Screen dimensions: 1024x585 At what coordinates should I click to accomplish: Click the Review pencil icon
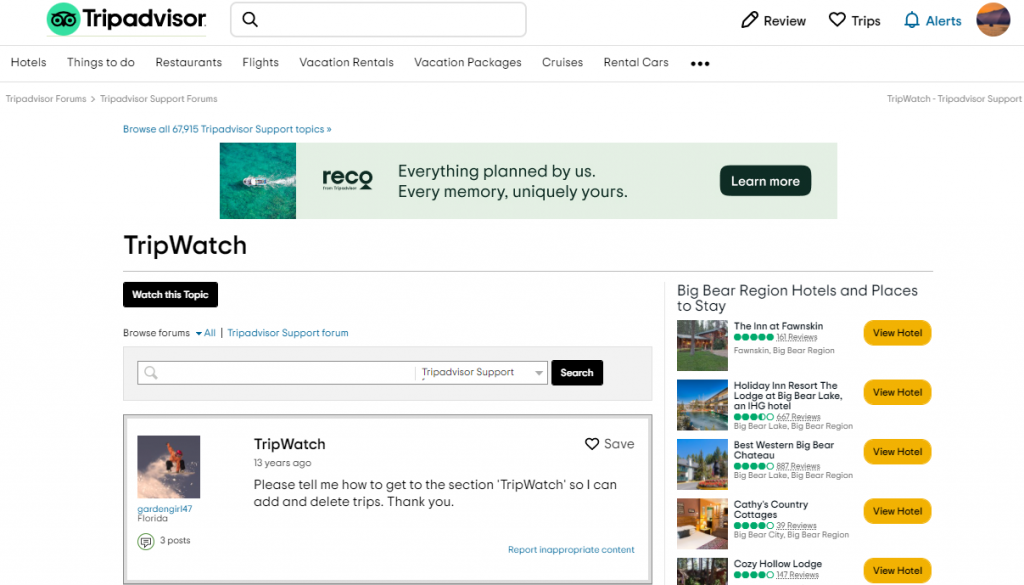(750, 20)
